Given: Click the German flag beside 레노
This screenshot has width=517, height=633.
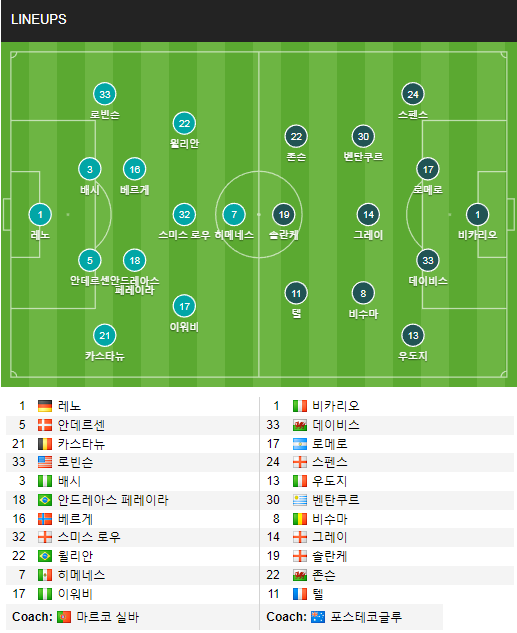Looking at the screenshot, I should (x=45, y=406).
